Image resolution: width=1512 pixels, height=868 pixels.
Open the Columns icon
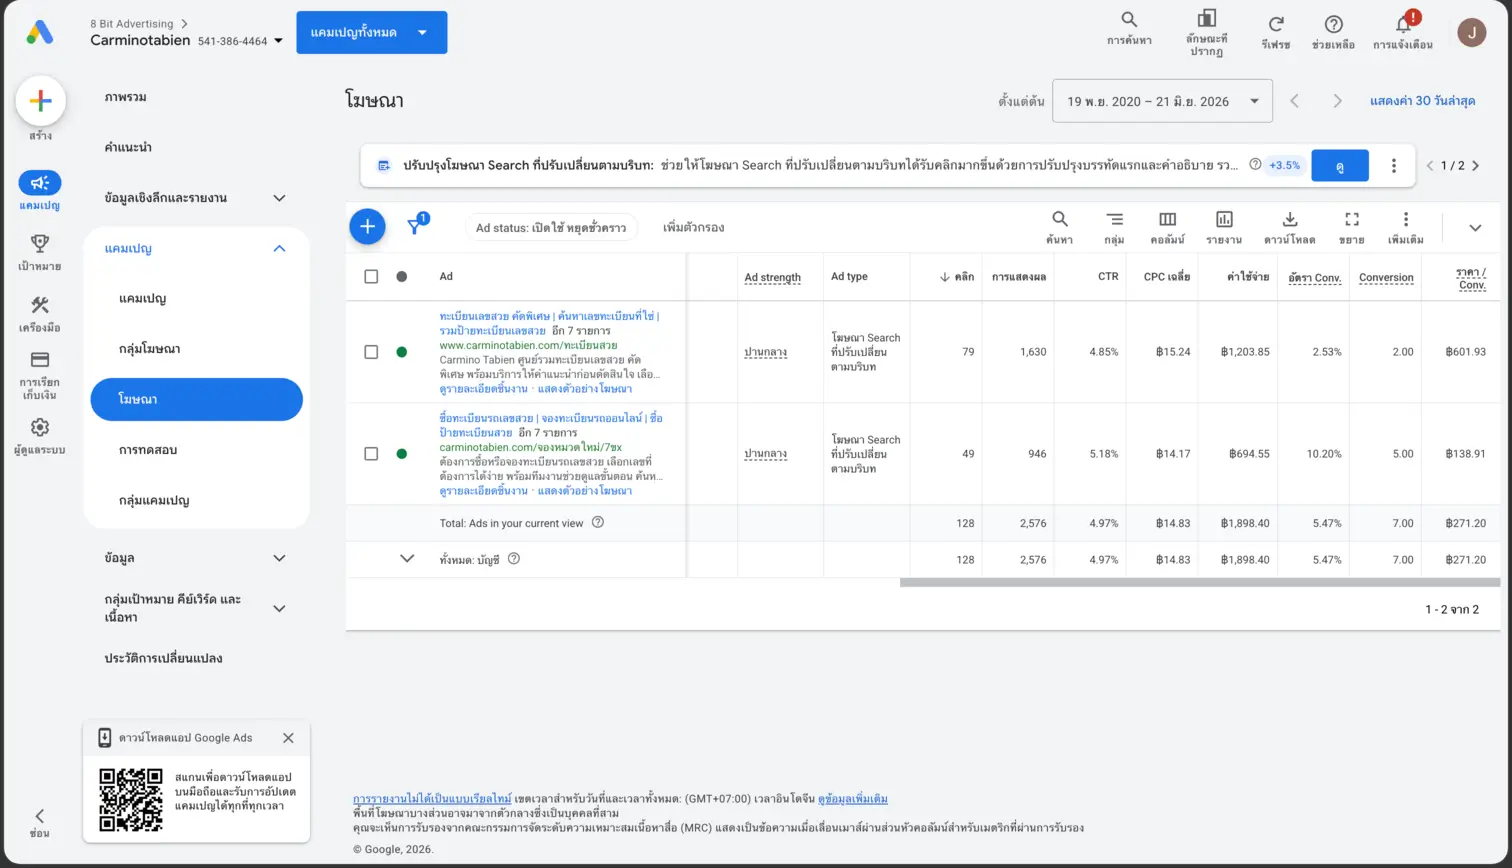pos(1167,219)
